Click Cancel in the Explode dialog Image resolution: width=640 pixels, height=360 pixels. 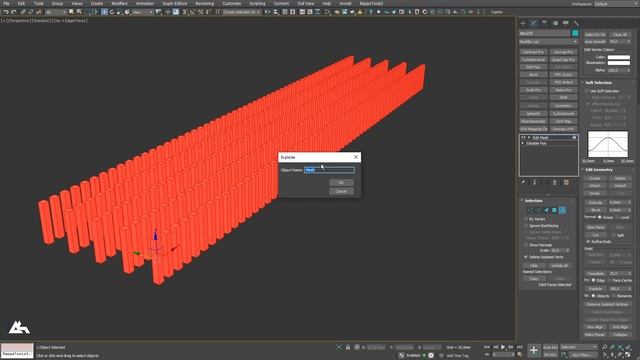pyautogui.click(x=341, y=191)
